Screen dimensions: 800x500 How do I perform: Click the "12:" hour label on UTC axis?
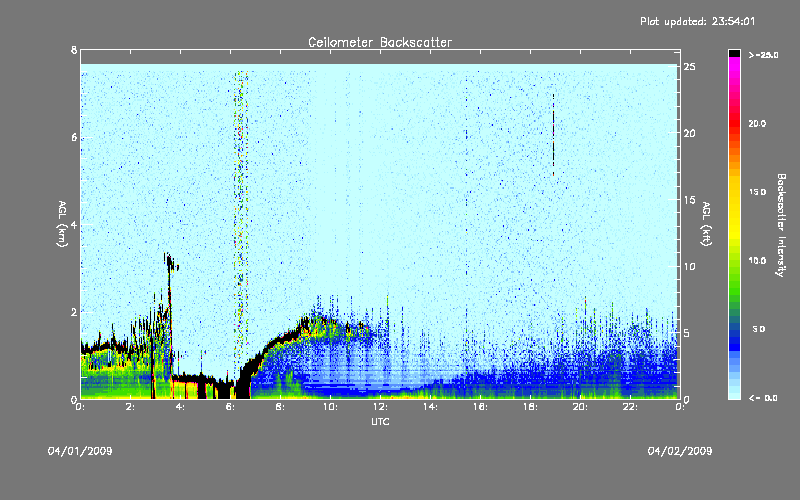[380, 407]
